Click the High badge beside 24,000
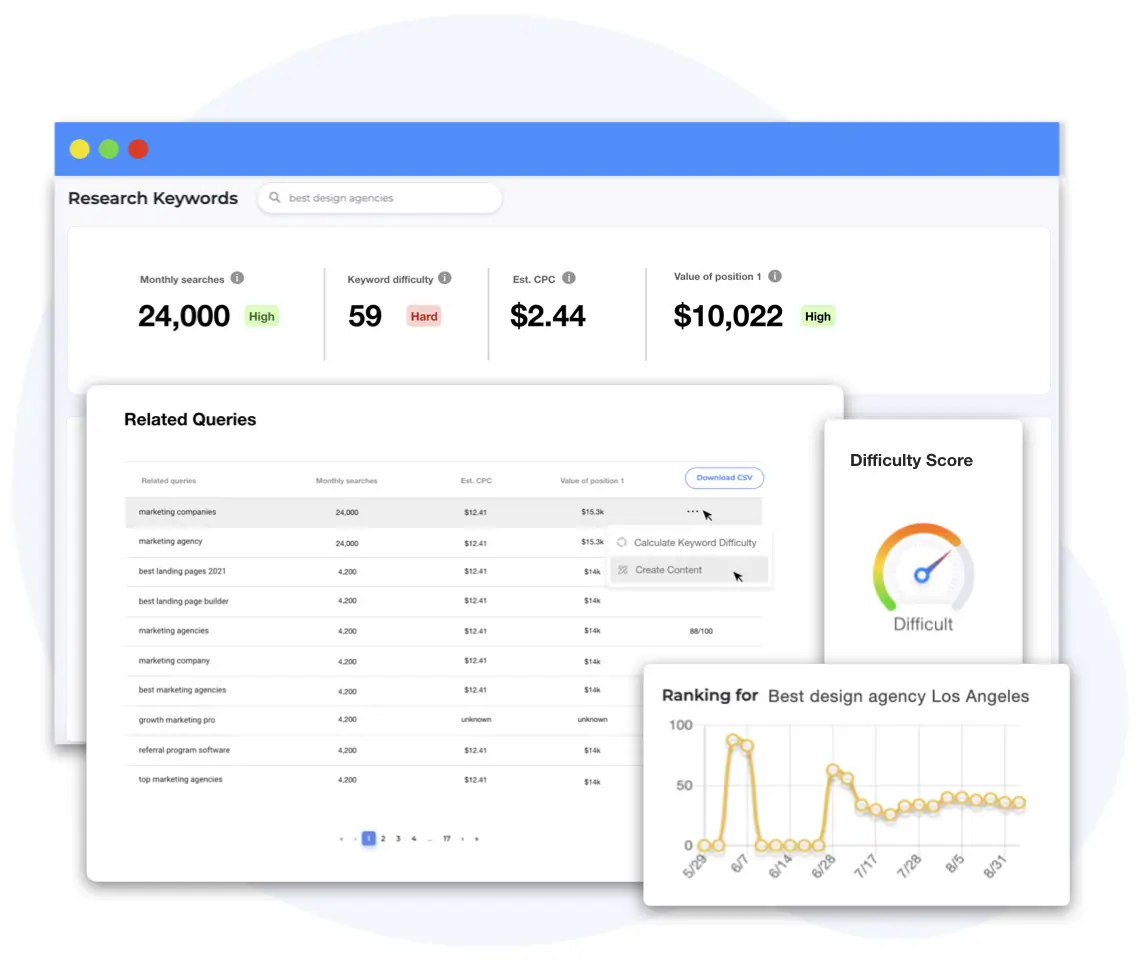The height and width of the screenshot is (971, 1144). [261, 316]
